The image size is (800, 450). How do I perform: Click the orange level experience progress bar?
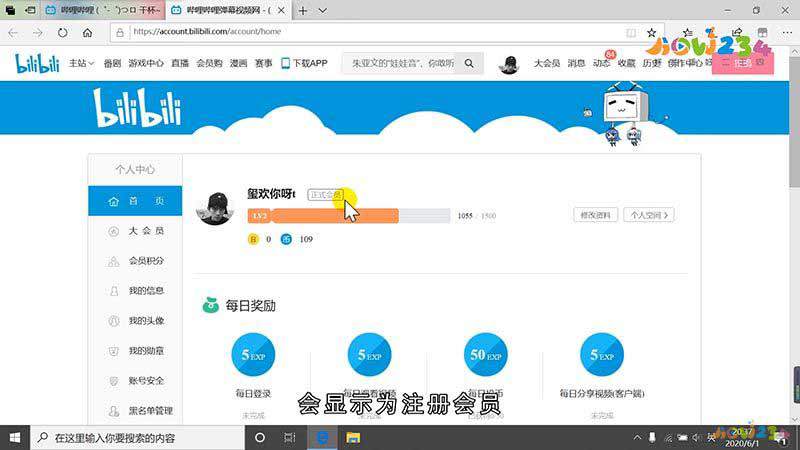(348, 216)
